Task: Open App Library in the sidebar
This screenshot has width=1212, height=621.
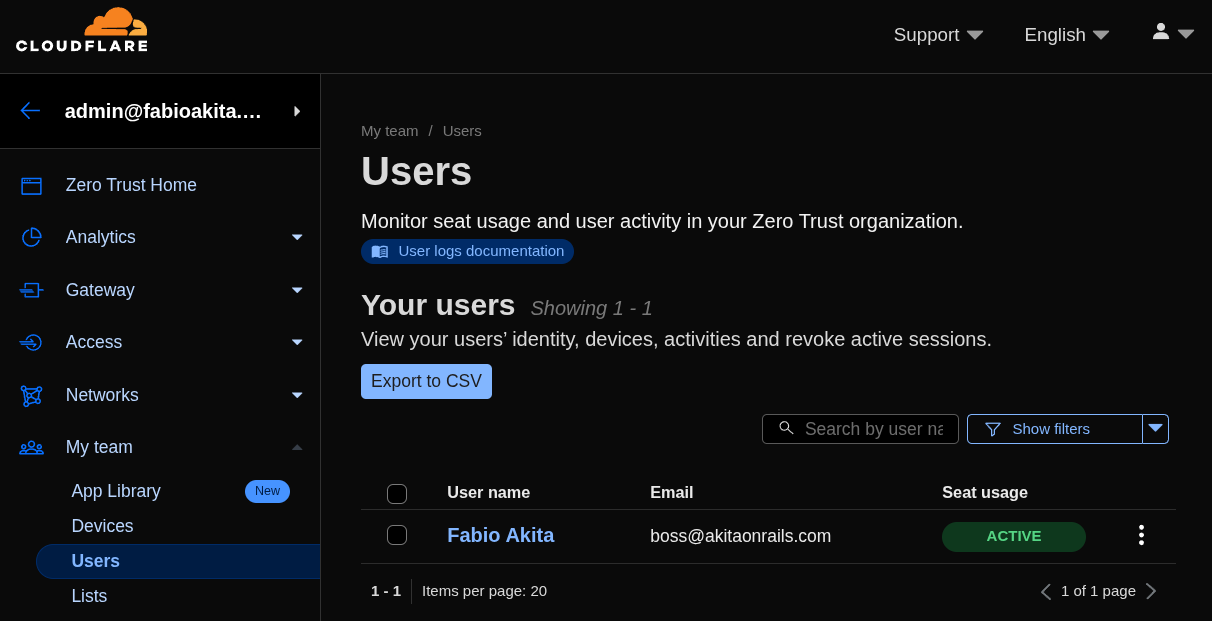Action: [116, 491]
